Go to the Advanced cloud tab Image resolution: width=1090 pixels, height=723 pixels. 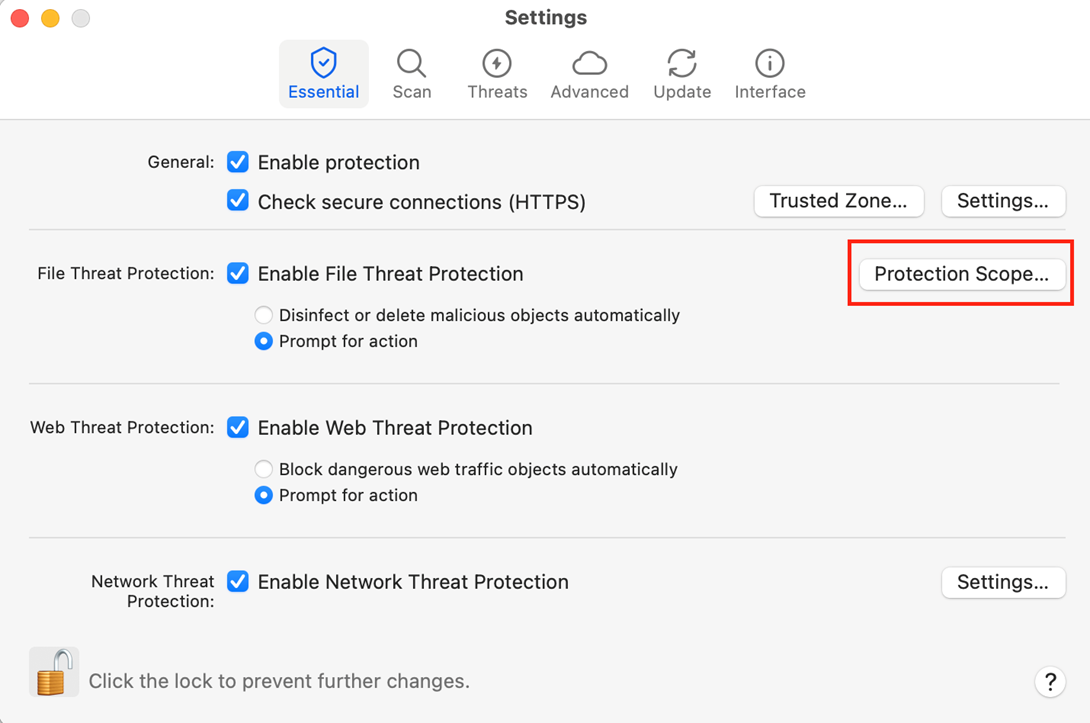pos(589,74)
